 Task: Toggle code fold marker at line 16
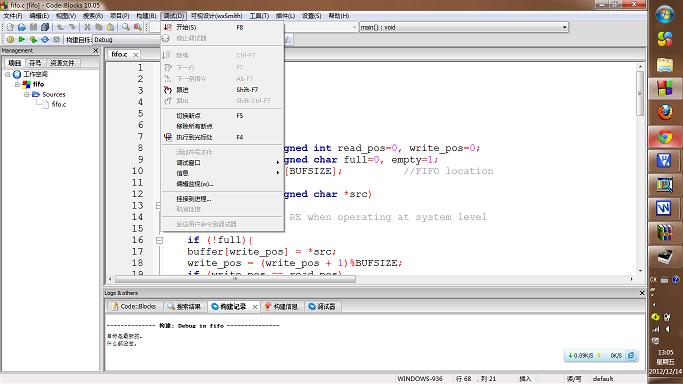tap(159, 240)
